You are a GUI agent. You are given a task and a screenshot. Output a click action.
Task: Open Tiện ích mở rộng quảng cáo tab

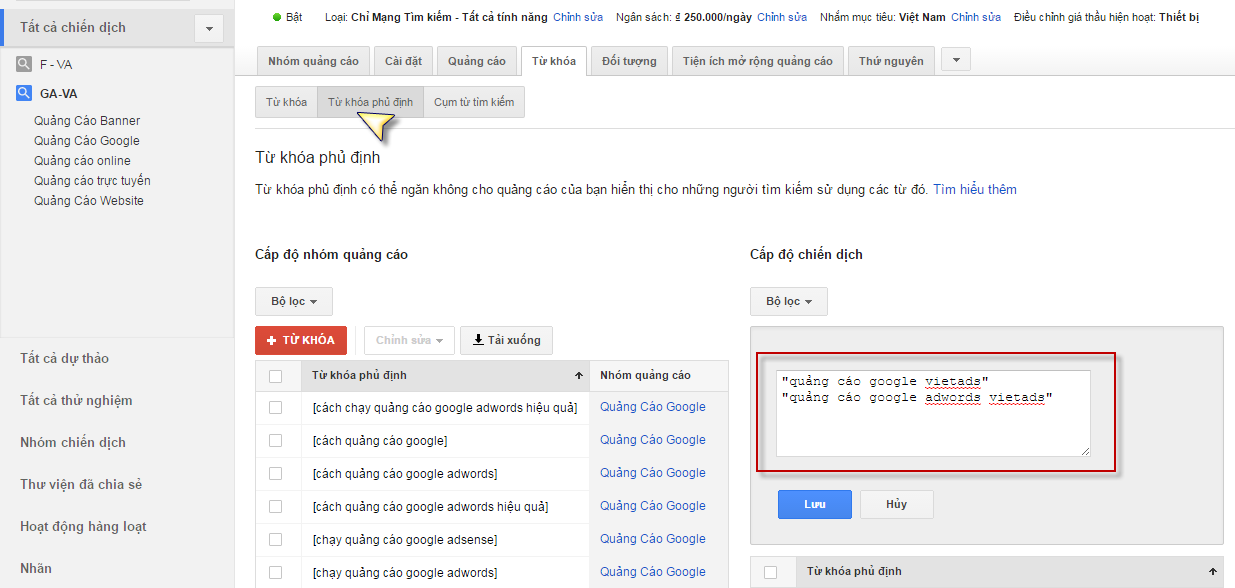coord(758,61)
